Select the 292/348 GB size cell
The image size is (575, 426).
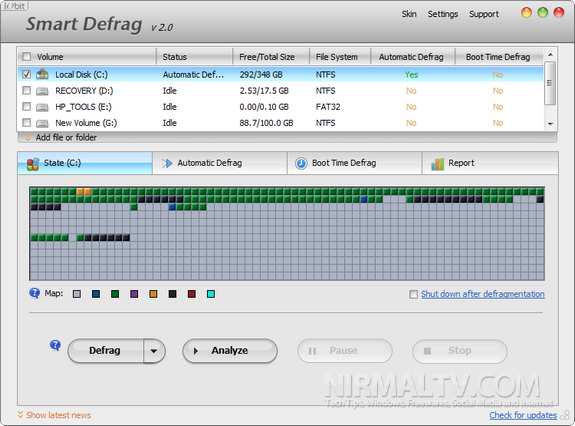coord(261,75)
